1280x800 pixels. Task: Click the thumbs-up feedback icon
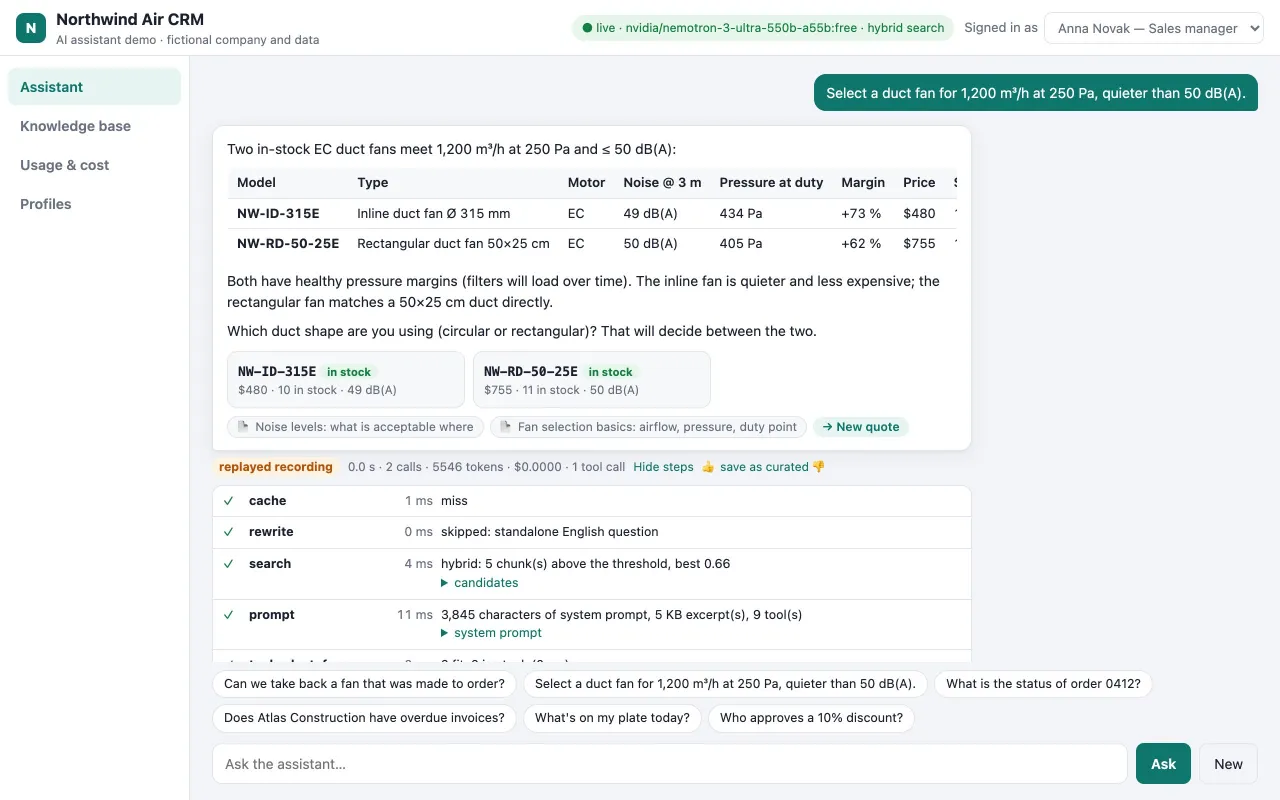point(708,467)
